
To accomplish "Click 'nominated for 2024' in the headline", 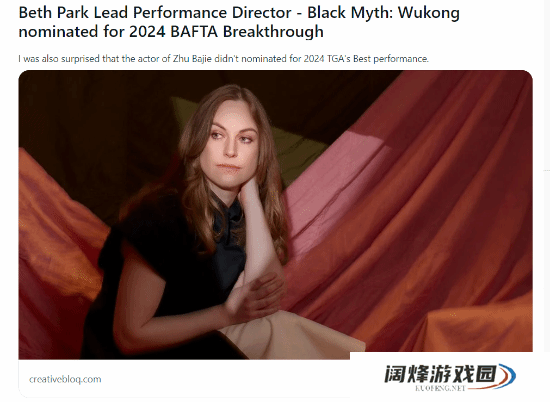I will pos(92,31).
